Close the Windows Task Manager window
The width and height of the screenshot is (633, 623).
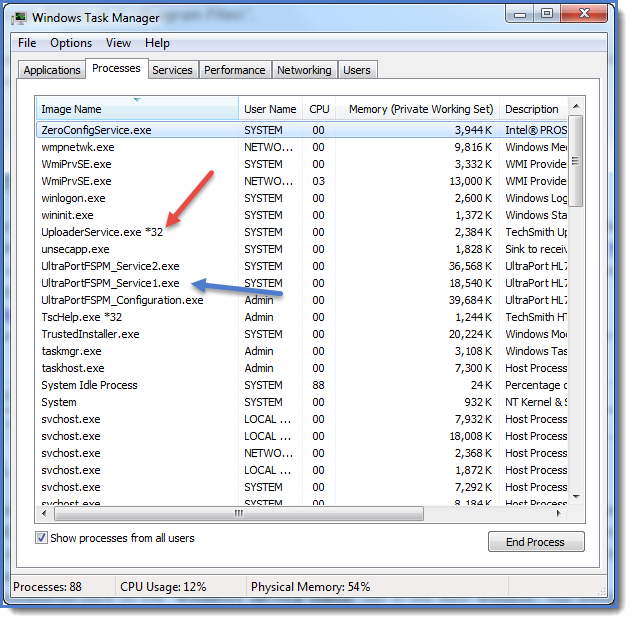pyautogui.click(x=583, y=14)
